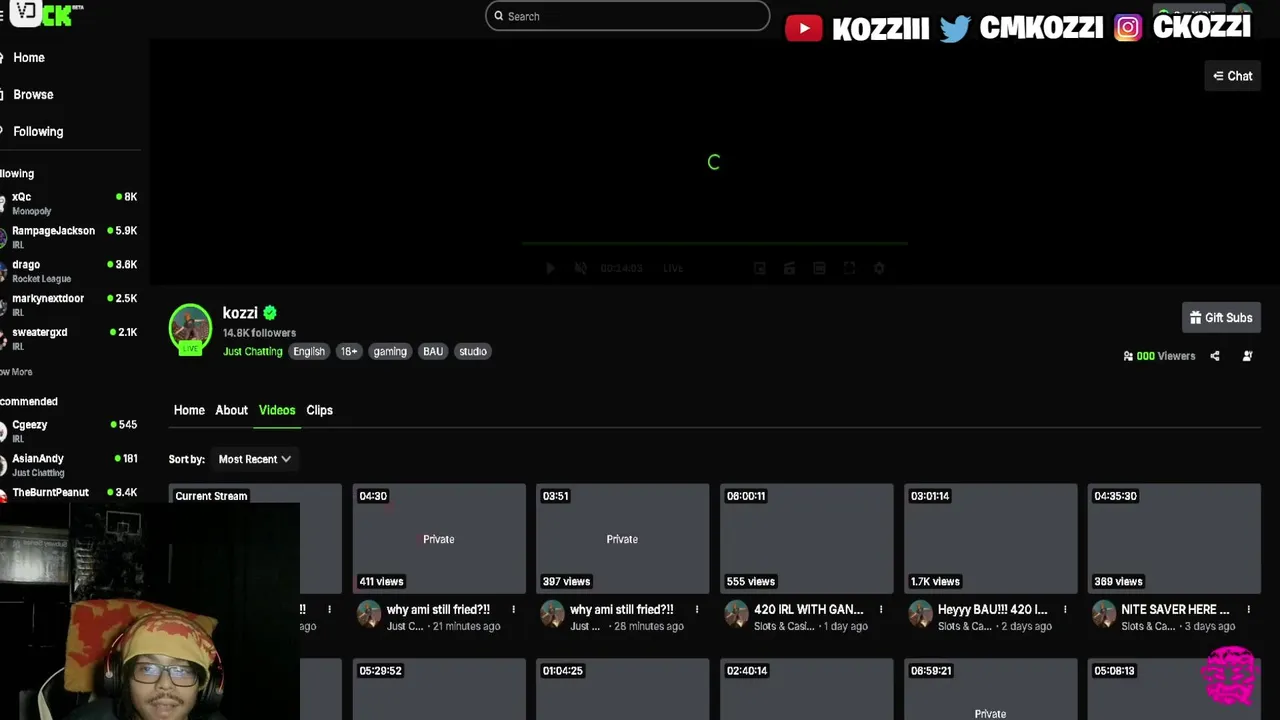Click the viewers count icon

[1128, 356]
